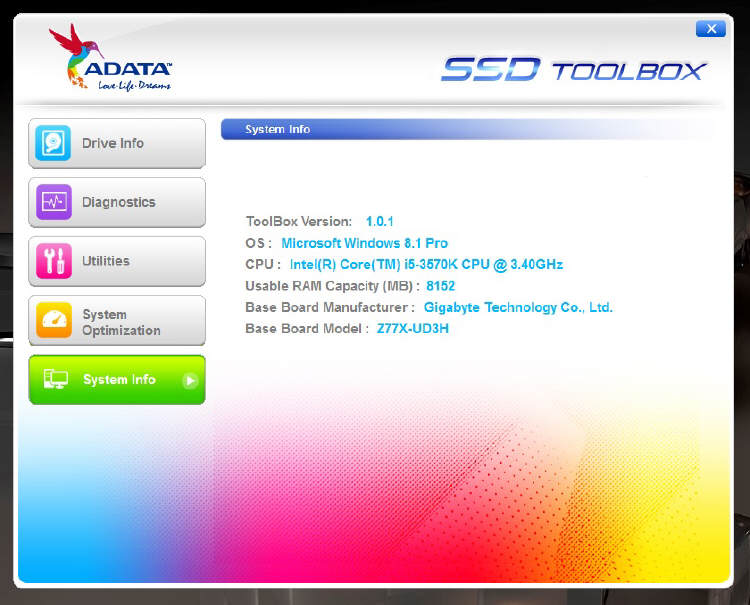The height and width of the screenshot is (605, 750).
Task: Click Gigabyte Technology Co., Ltd. text
Action: [x=518, y=307]
